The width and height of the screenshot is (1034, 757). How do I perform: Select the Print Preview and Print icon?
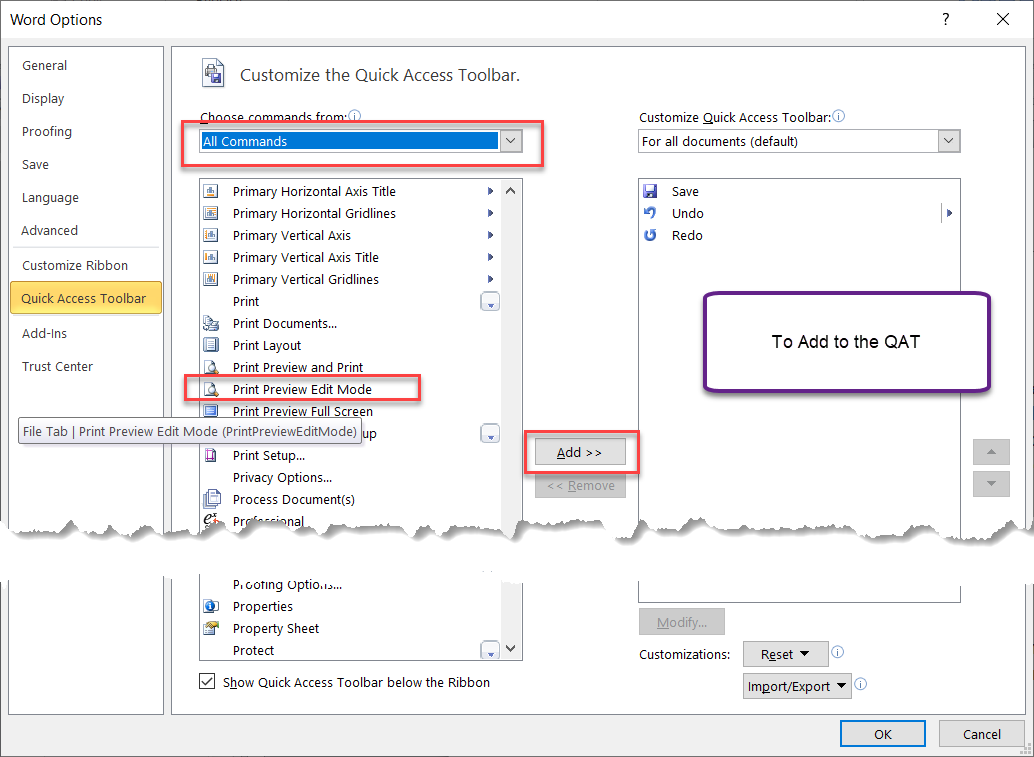click(212, 367)
